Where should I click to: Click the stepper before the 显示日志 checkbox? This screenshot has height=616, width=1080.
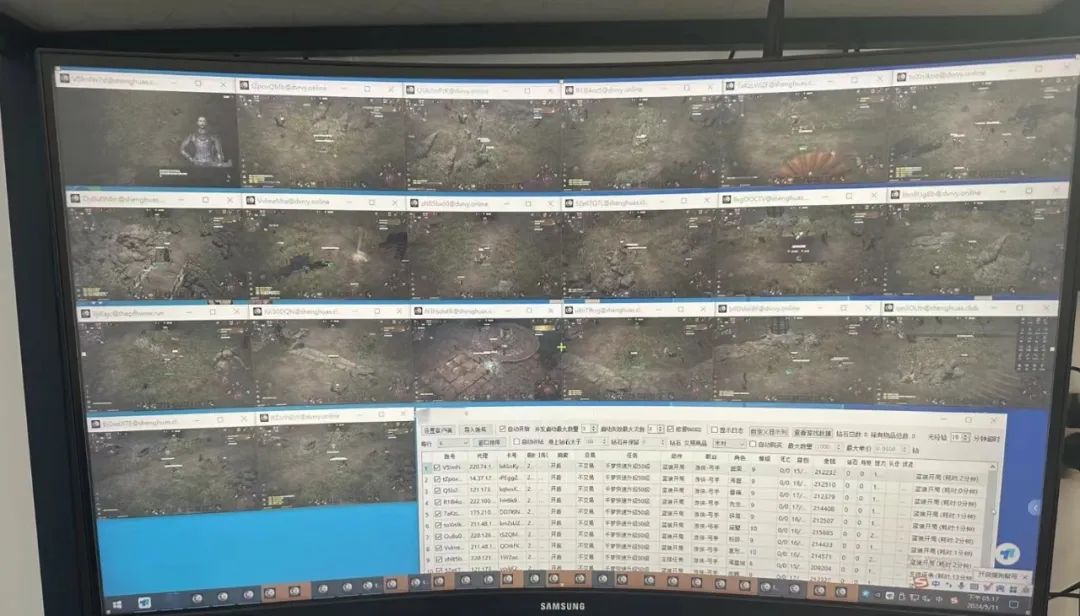[656, 429]
